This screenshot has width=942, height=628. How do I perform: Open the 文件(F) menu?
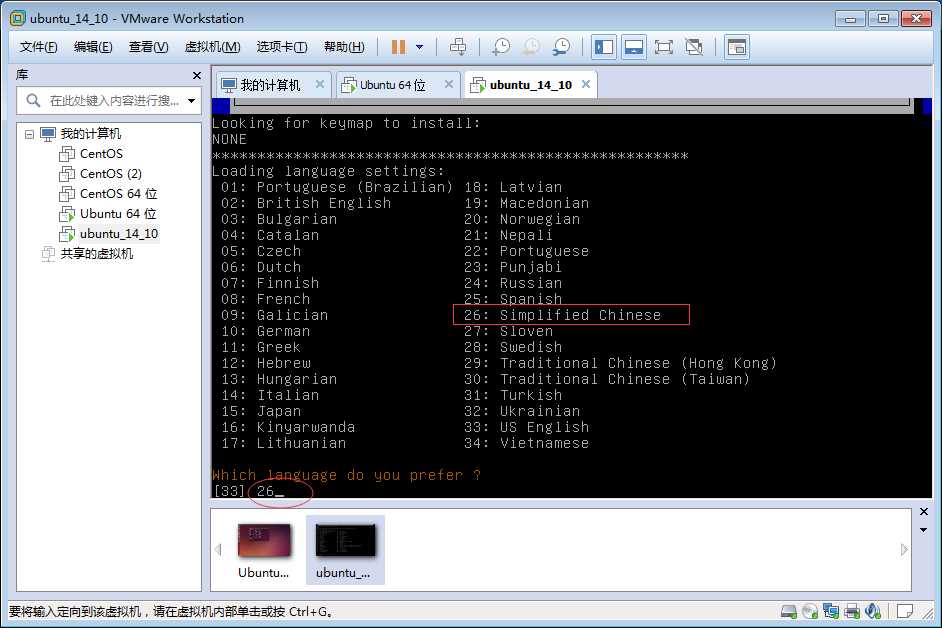pos(38,47)
